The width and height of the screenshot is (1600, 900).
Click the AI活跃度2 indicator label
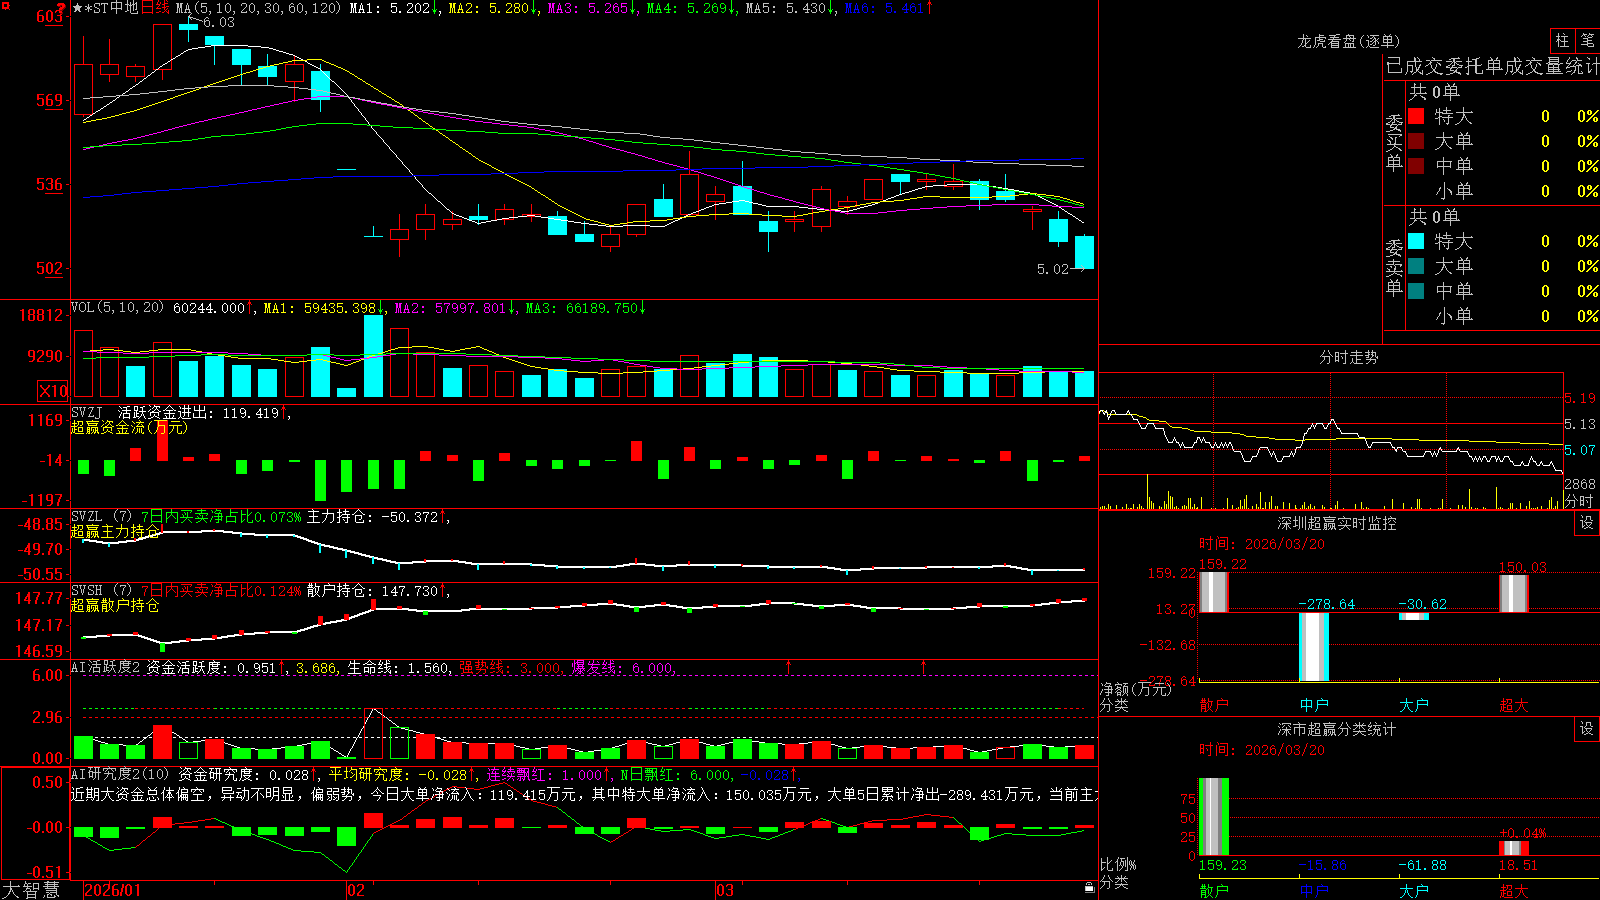click(106, 667)
